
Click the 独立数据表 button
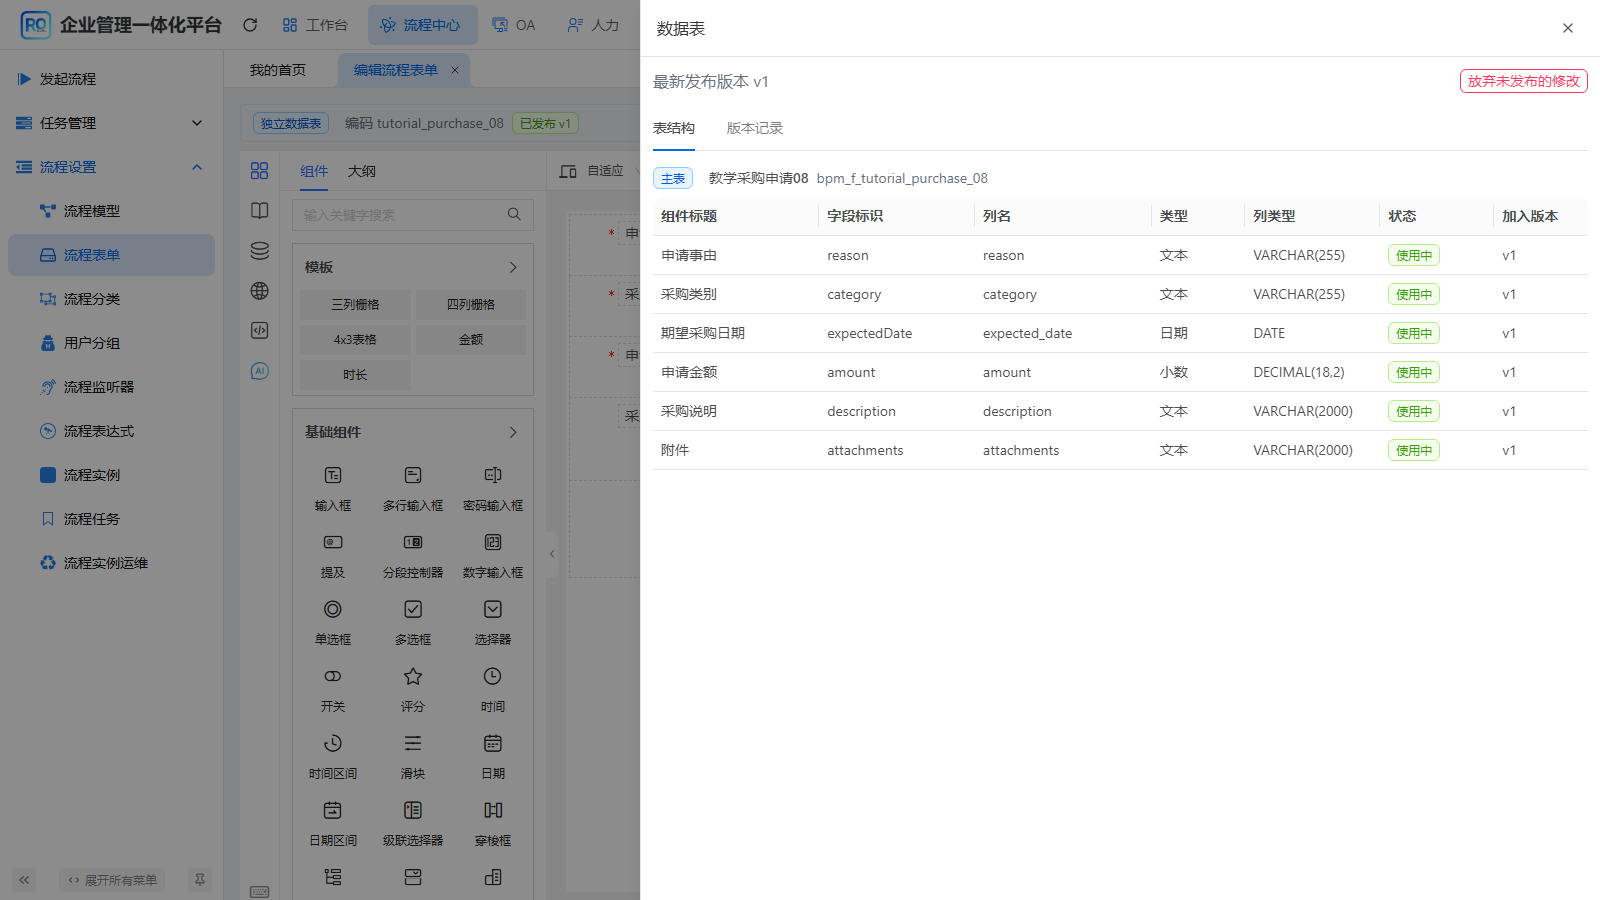coord(291,123)
